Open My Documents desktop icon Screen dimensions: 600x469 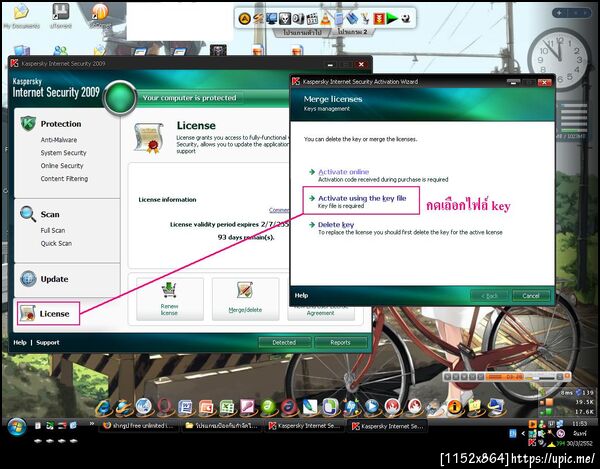point(21,16)
